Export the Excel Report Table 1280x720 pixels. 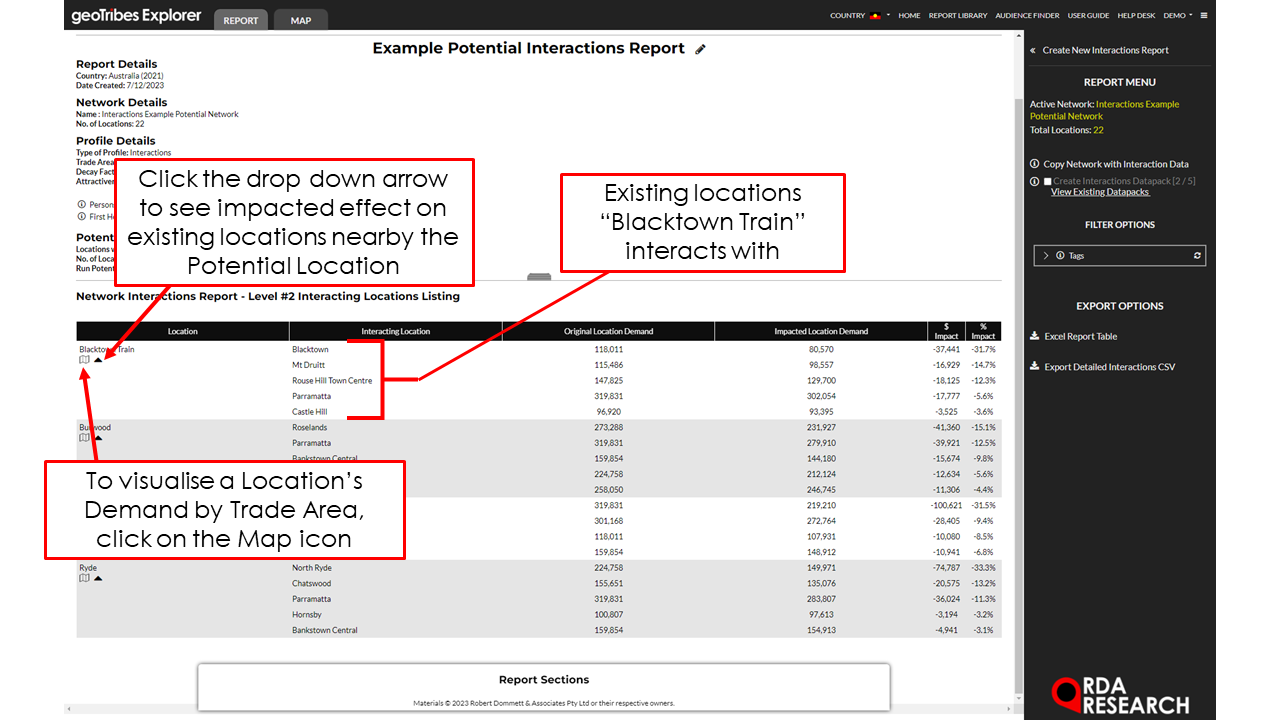1080,337
